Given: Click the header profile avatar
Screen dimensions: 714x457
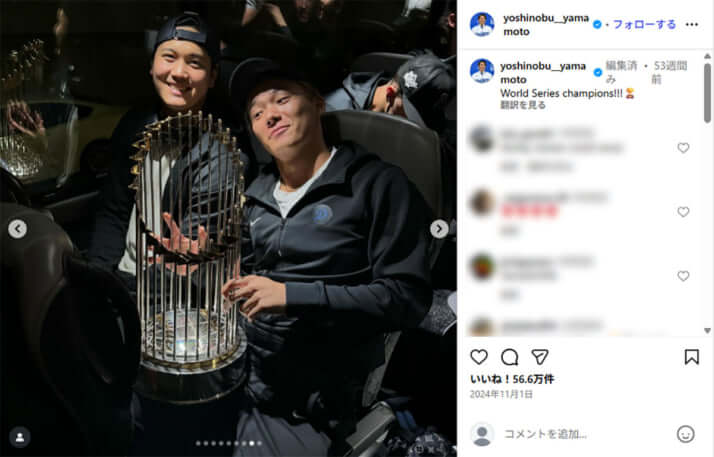Looking at the screenshot, I should pos(482,25).
